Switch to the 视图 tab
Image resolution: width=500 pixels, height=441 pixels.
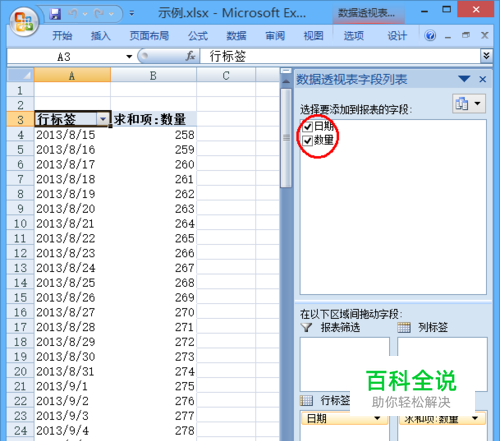pos(313,36)
